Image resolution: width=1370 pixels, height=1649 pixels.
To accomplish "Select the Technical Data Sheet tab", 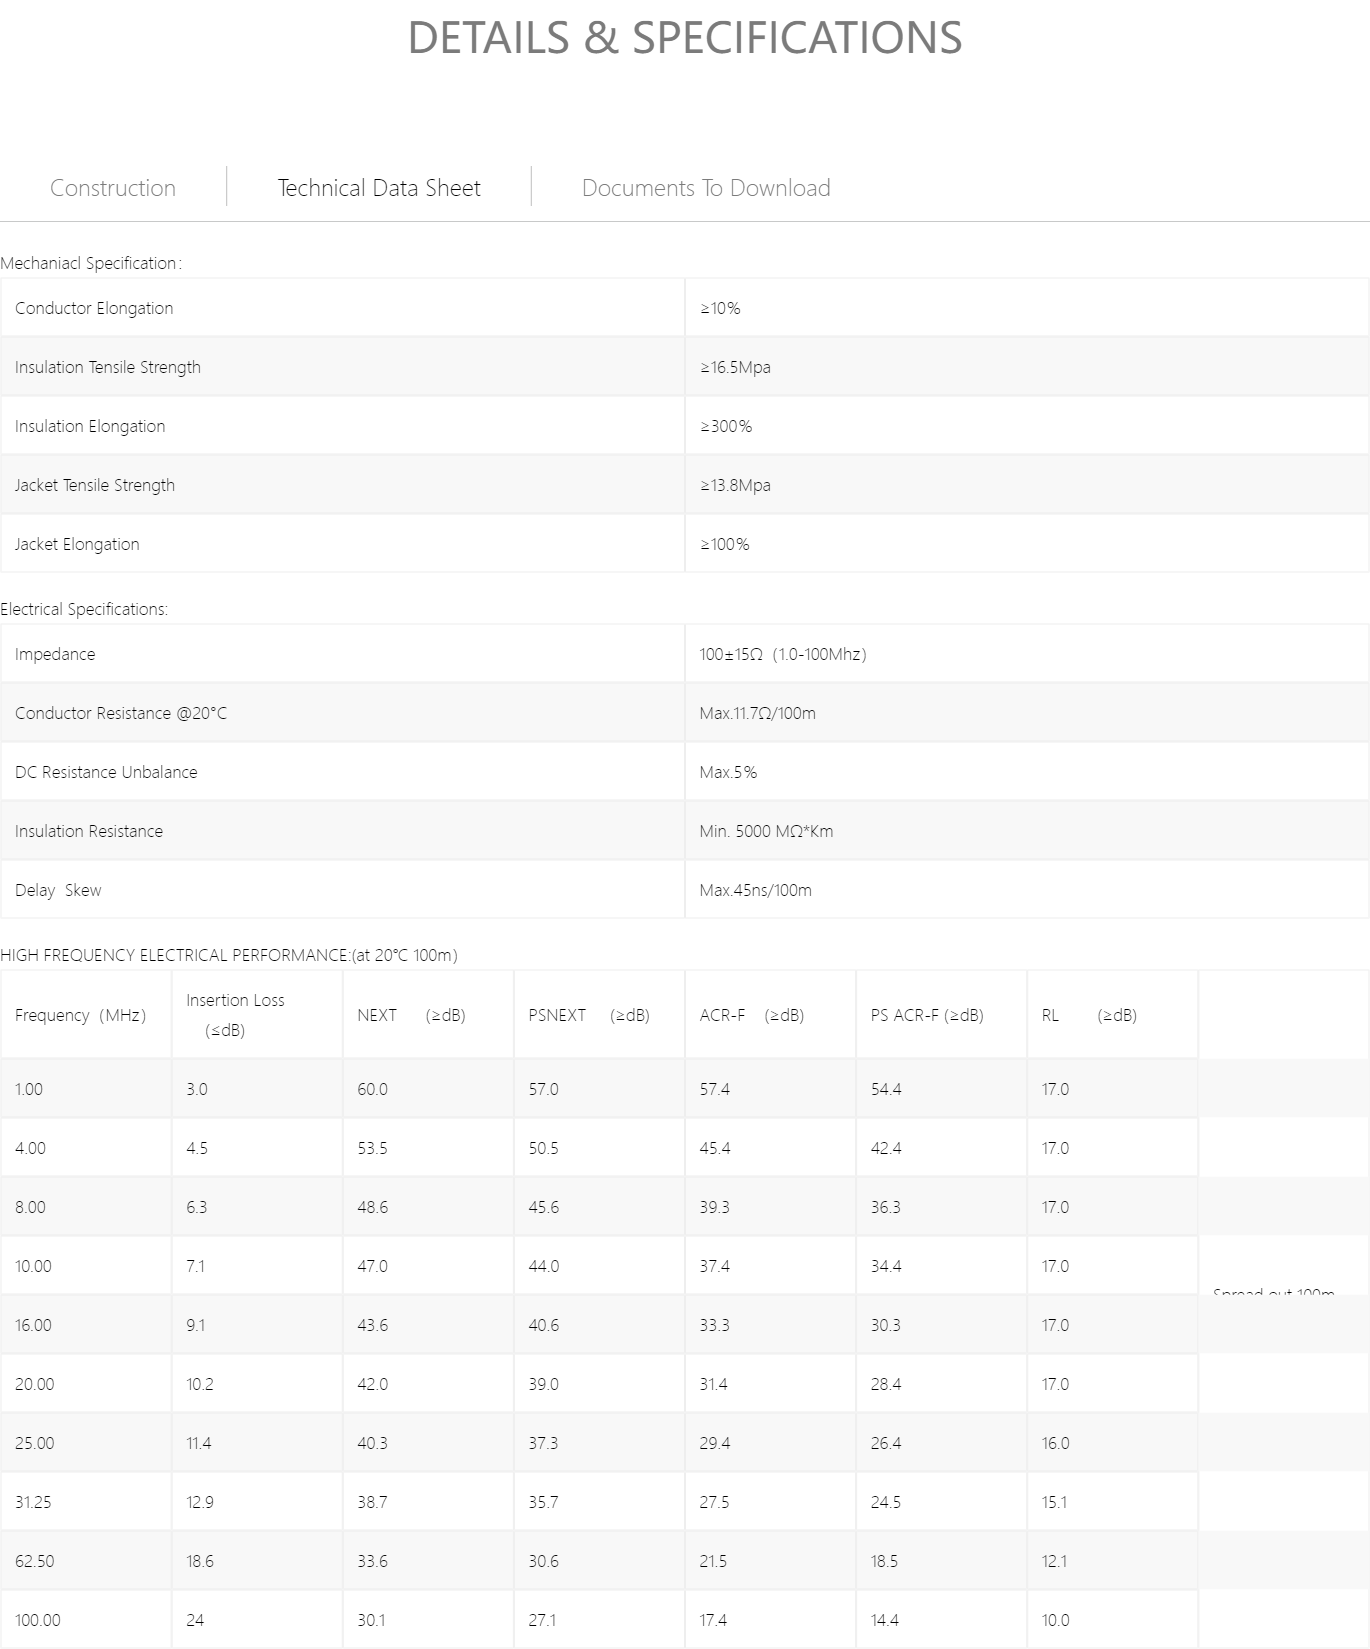I will click(379, 188).
